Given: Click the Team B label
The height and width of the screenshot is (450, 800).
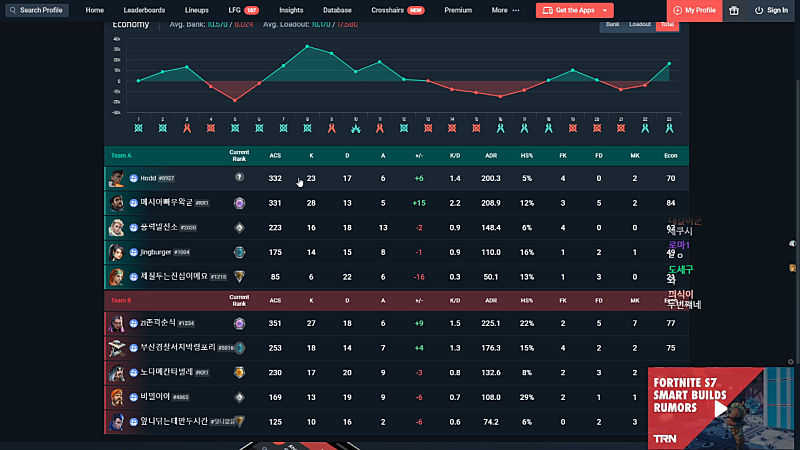Looking at the screenshot, I should pyautogui.click(x=121, y=301).
